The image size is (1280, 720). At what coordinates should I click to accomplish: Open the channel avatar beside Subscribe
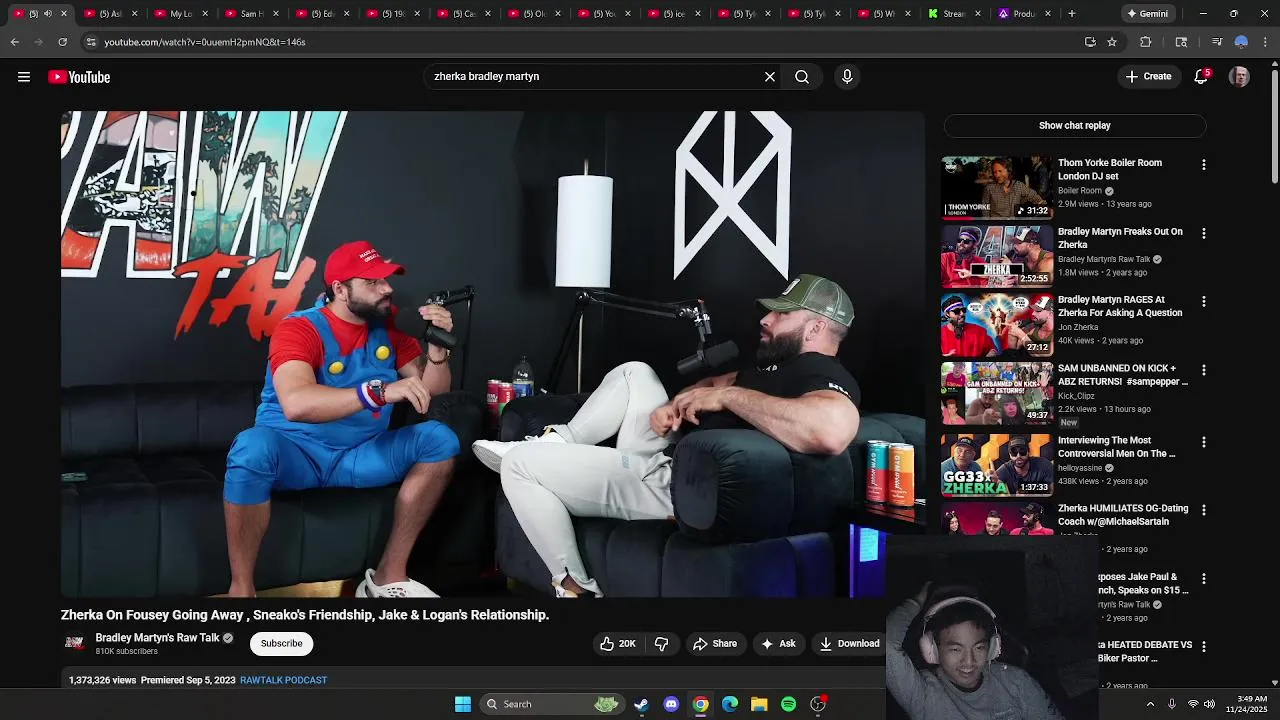pos(75,643)
